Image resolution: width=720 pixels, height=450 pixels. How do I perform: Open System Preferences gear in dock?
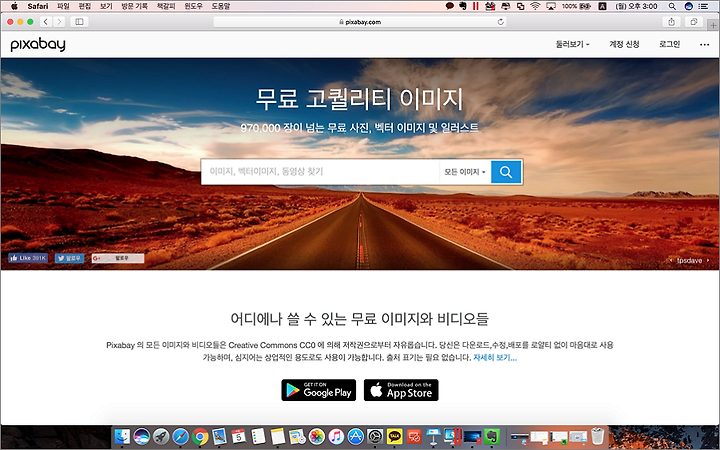375,436
